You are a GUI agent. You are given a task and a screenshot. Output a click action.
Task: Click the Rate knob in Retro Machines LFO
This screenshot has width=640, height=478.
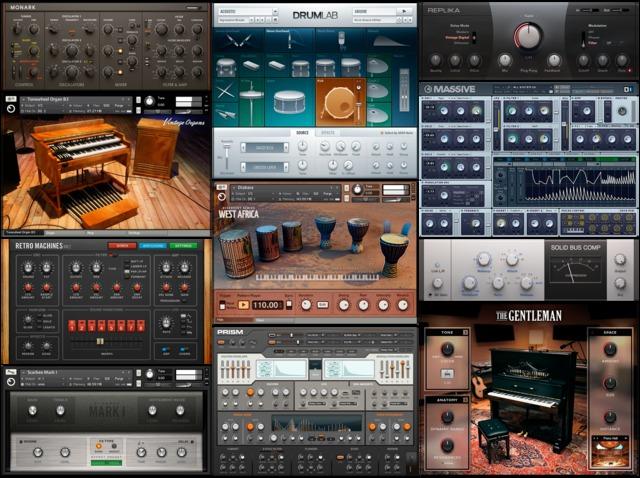coord(166,323)
